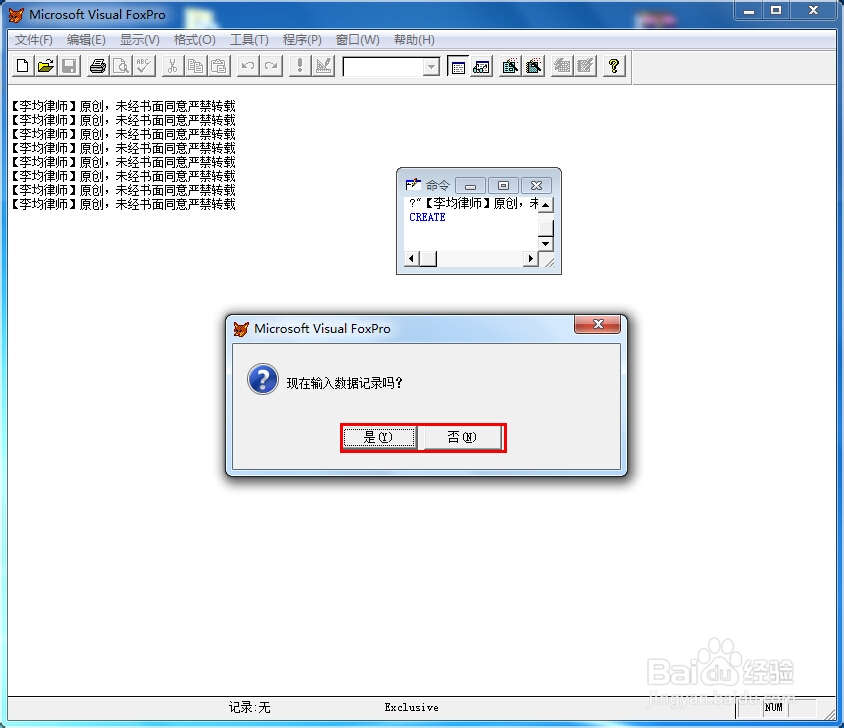Screen dimensions: 844x728
Task: Open the 格式(O) menu
Action: tap(194, 40)
